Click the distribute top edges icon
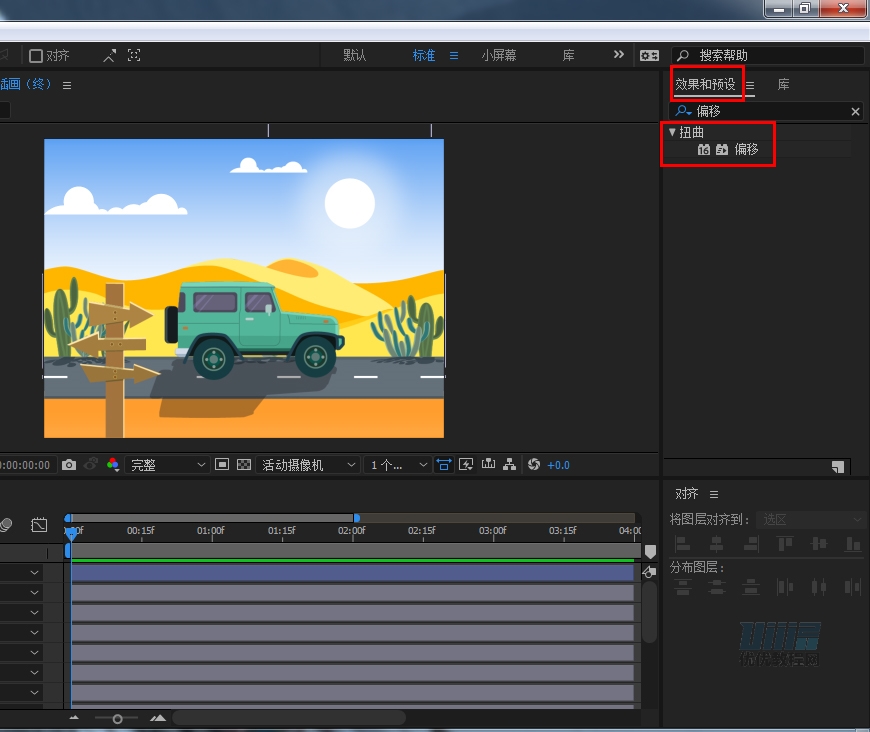Screen dimensions: 870x732 683,587
